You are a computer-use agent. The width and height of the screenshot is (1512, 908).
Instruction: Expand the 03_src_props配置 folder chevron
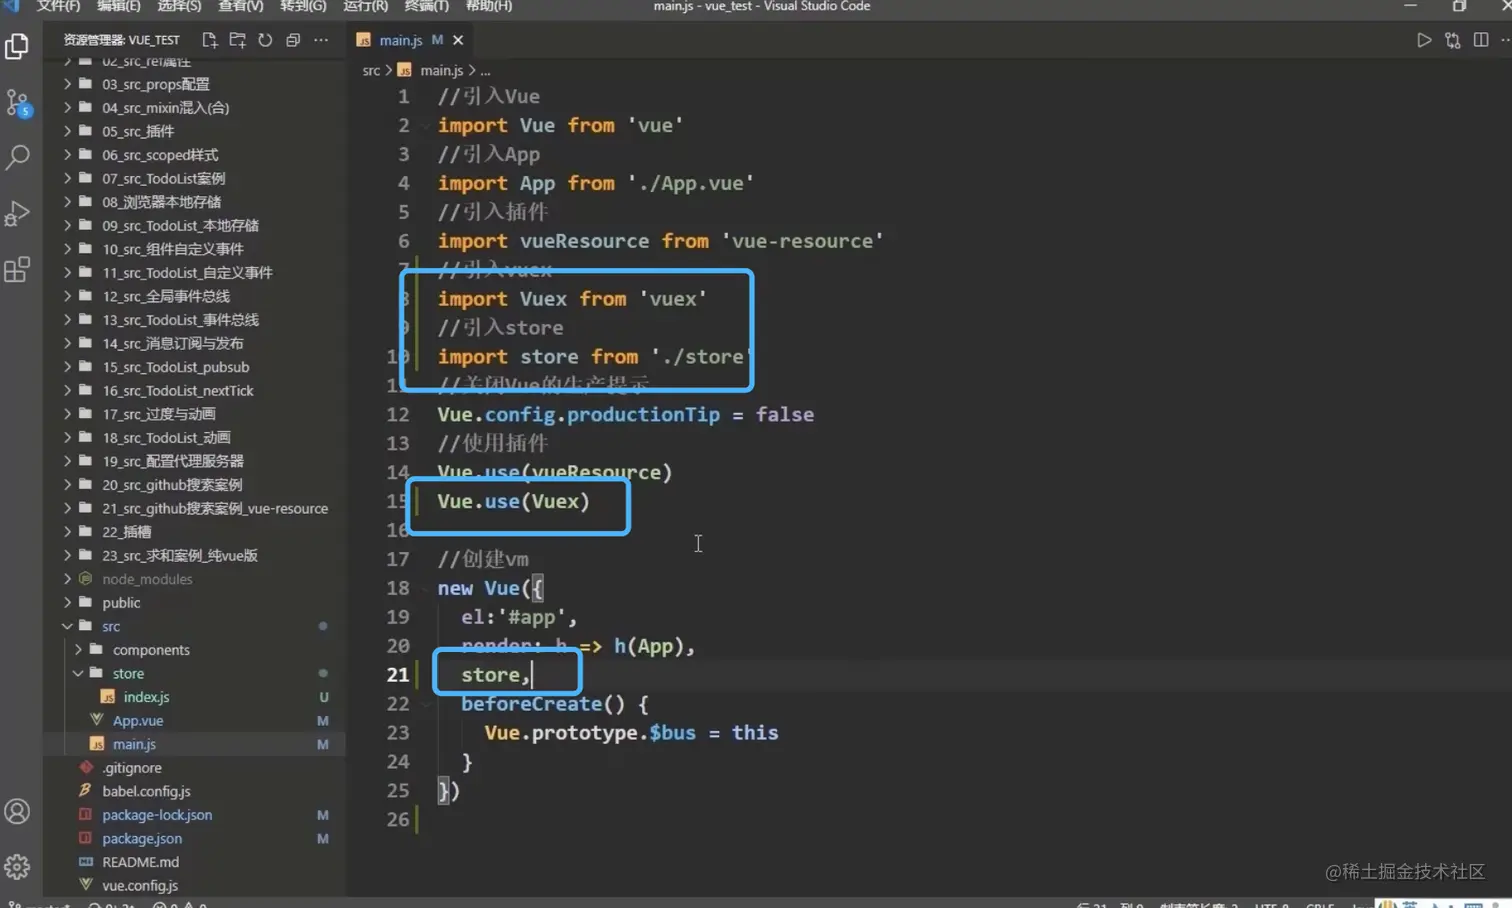(67, 84)
